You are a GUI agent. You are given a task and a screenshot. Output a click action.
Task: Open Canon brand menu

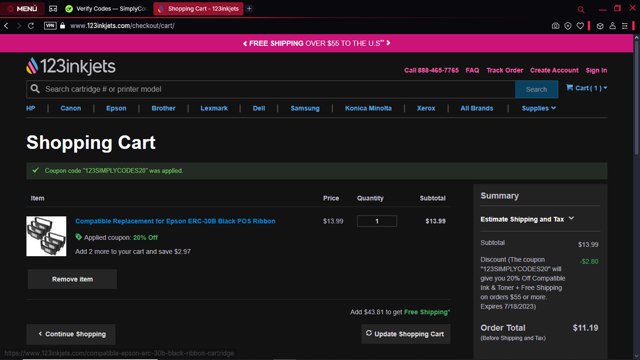pyautogui.click(x=71, y=108)
